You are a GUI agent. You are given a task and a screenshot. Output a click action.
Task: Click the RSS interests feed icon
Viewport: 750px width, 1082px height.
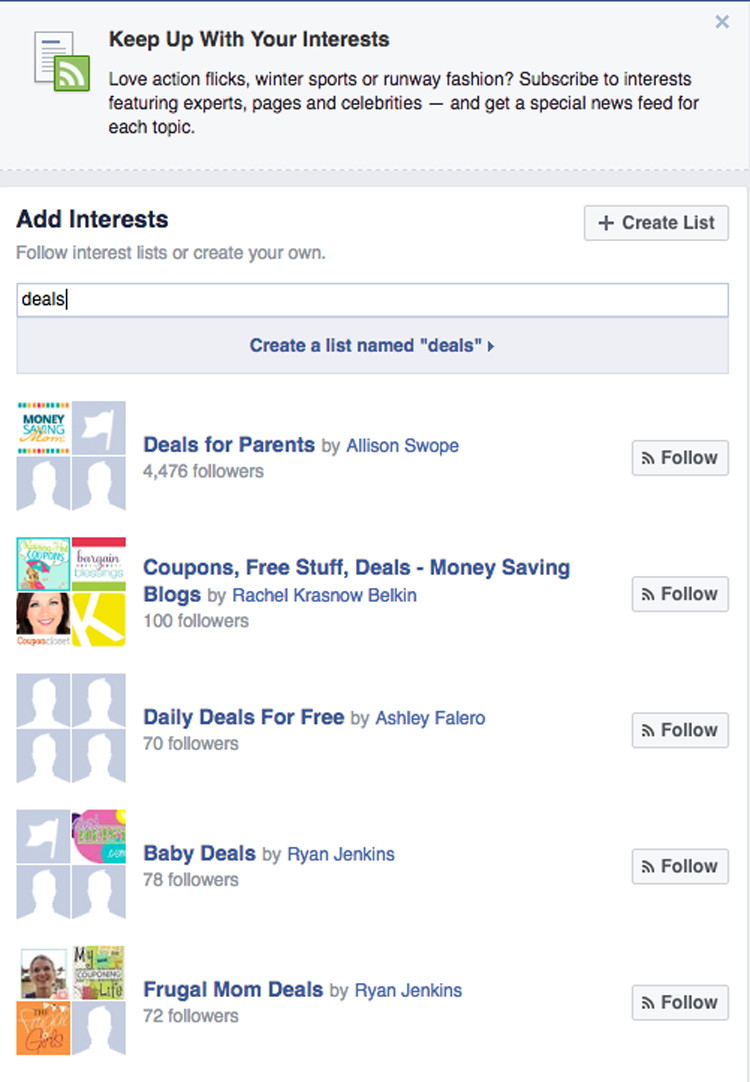[x=62, y=61]
